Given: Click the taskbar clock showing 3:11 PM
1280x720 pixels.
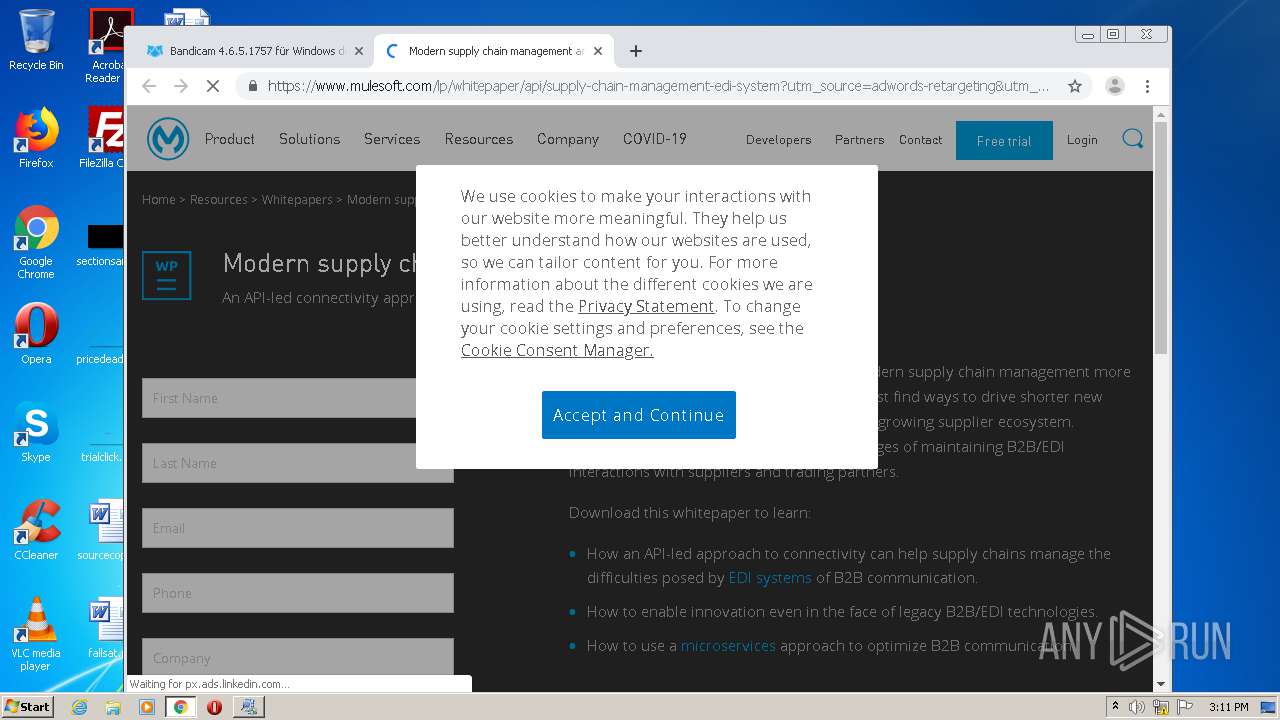Looking at the screenshot, I should point(1228,707).
